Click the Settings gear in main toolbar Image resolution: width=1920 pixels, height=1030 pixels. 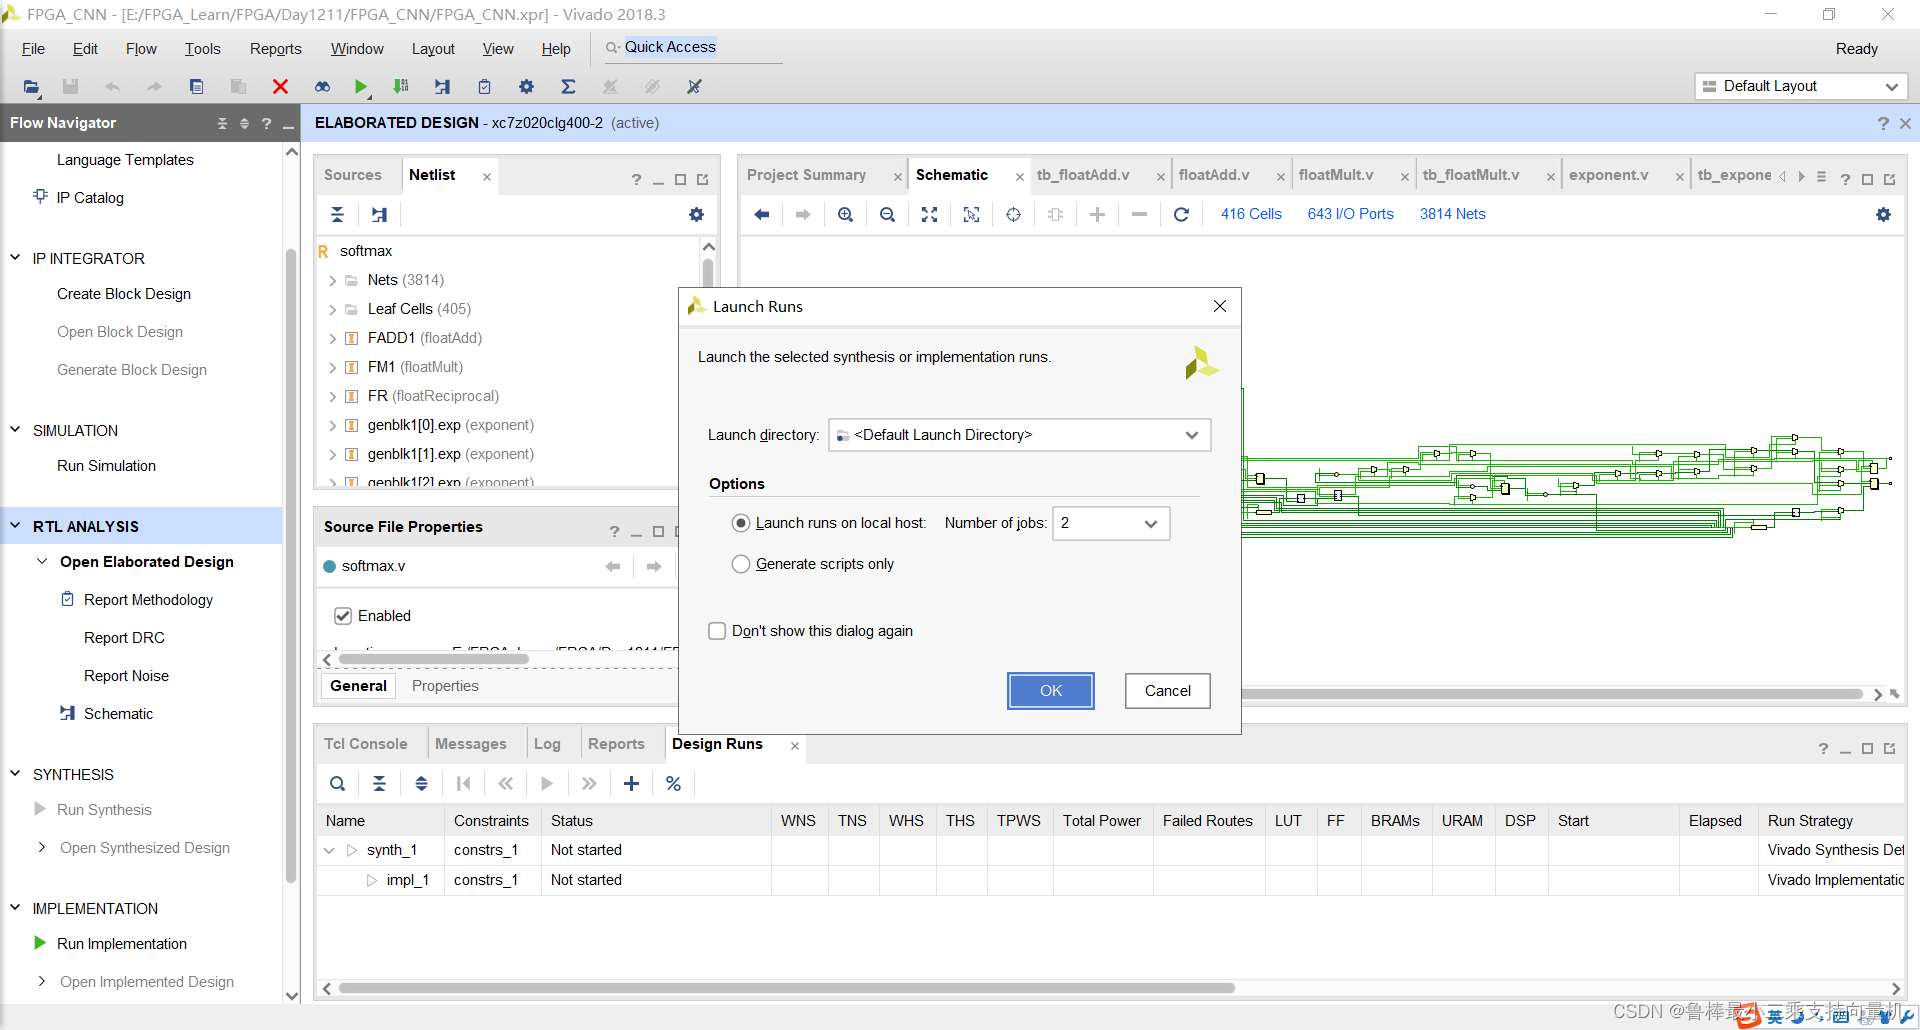(526, 87)
